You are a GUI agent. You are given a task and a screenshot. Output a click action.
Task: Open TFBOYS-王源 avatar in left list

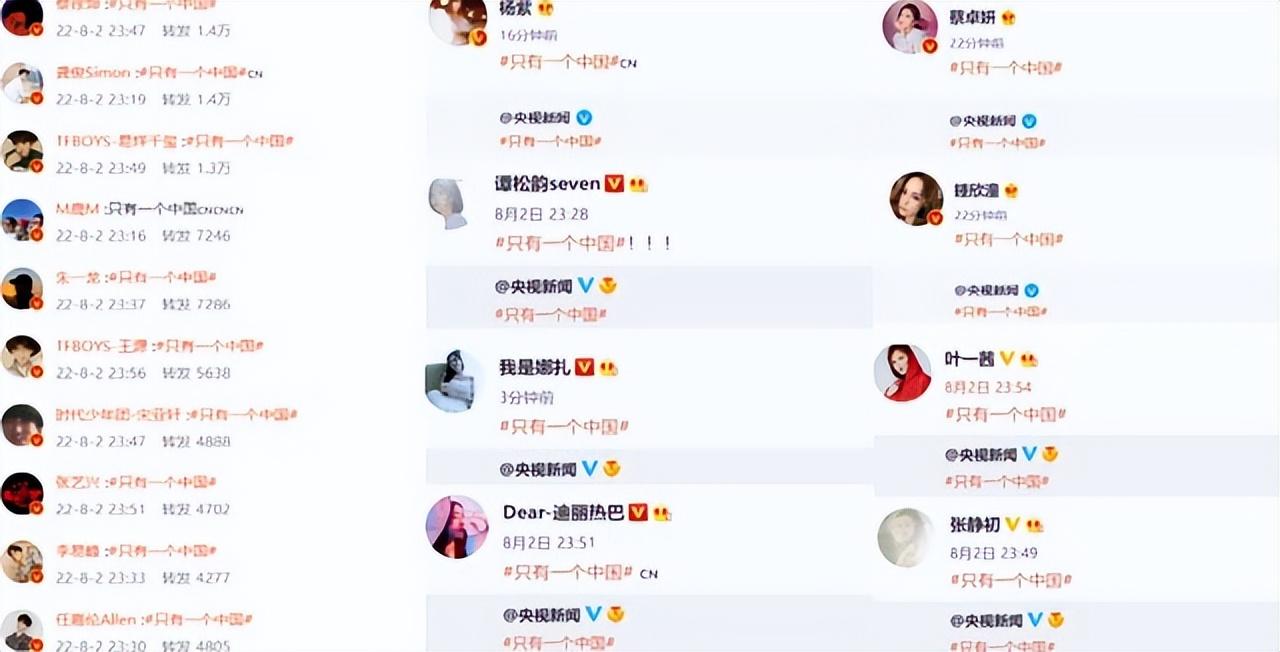[21, 357]
